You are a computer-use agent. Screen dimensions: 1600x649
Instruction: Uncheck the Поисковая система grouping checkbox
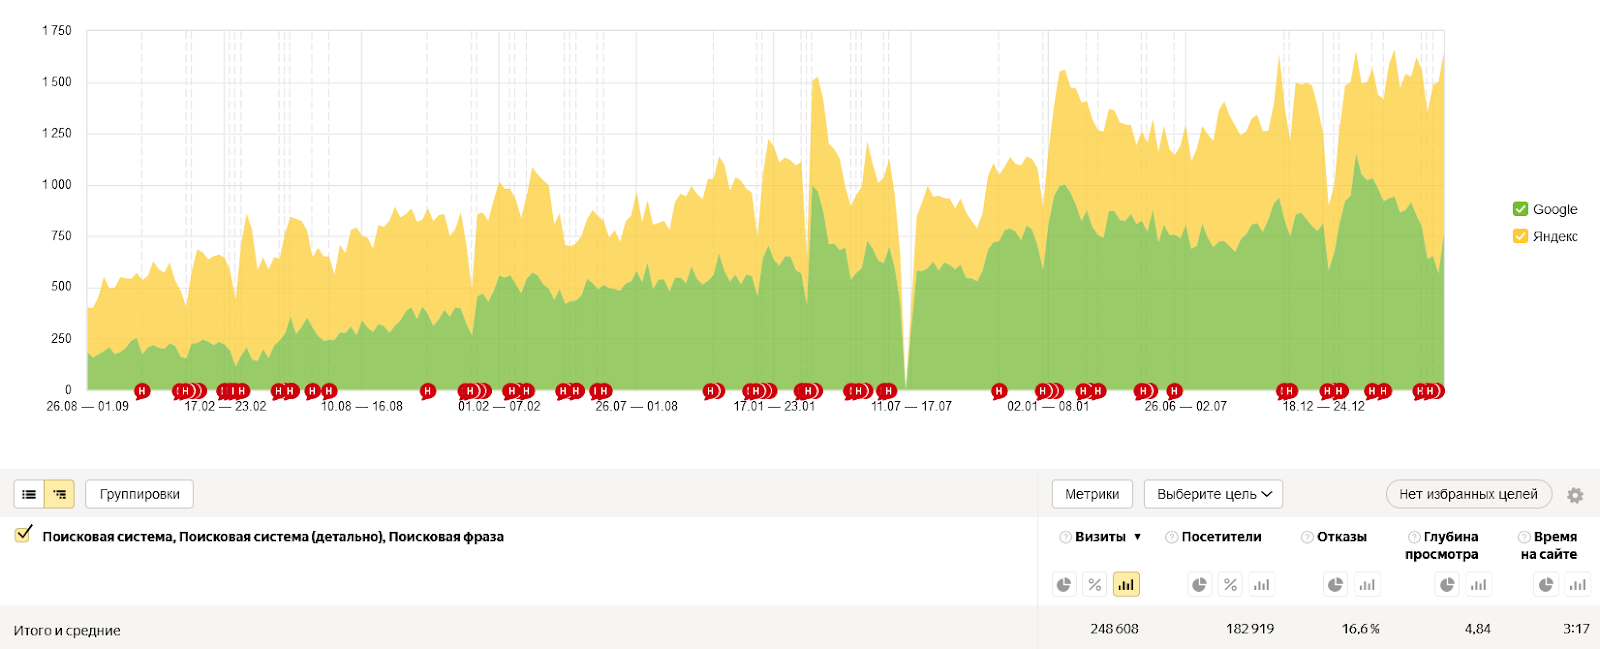coord(23,535)
